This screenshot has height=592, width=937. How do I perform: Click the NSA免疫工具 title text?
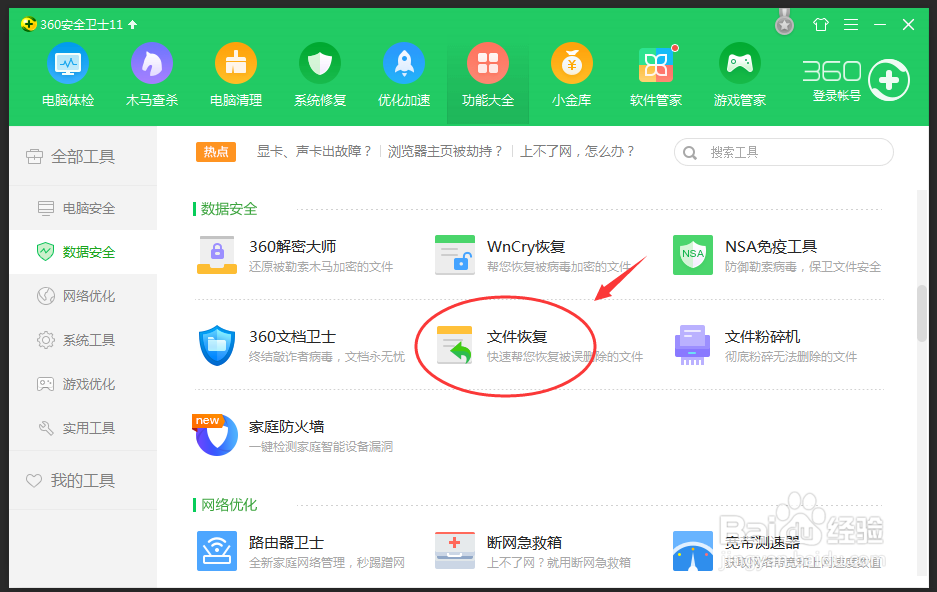pos(771,247)
